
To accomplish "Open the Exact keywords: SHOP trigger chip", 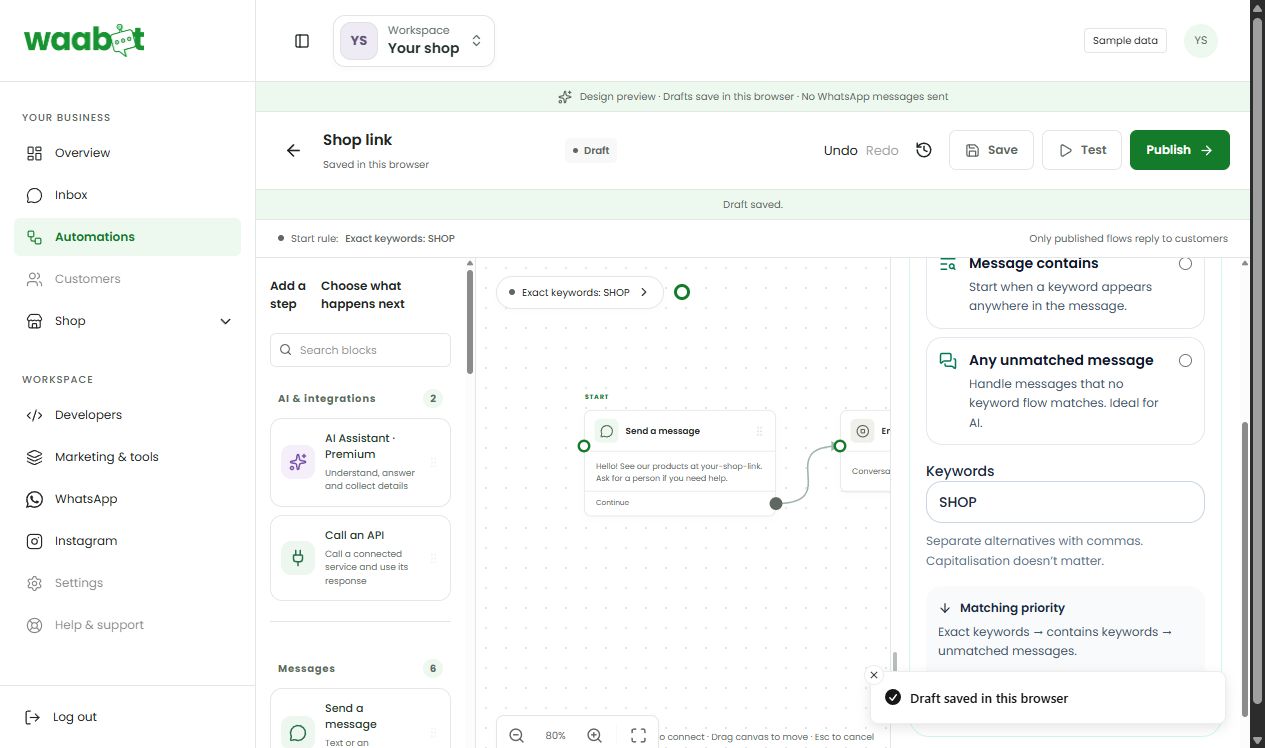I will [x=580, y=293].
